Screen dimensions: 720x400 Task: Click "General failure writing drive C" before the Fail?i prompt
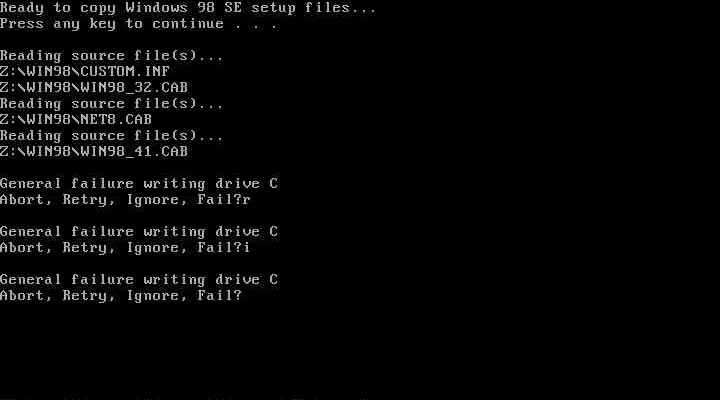[x=139, y=232]
